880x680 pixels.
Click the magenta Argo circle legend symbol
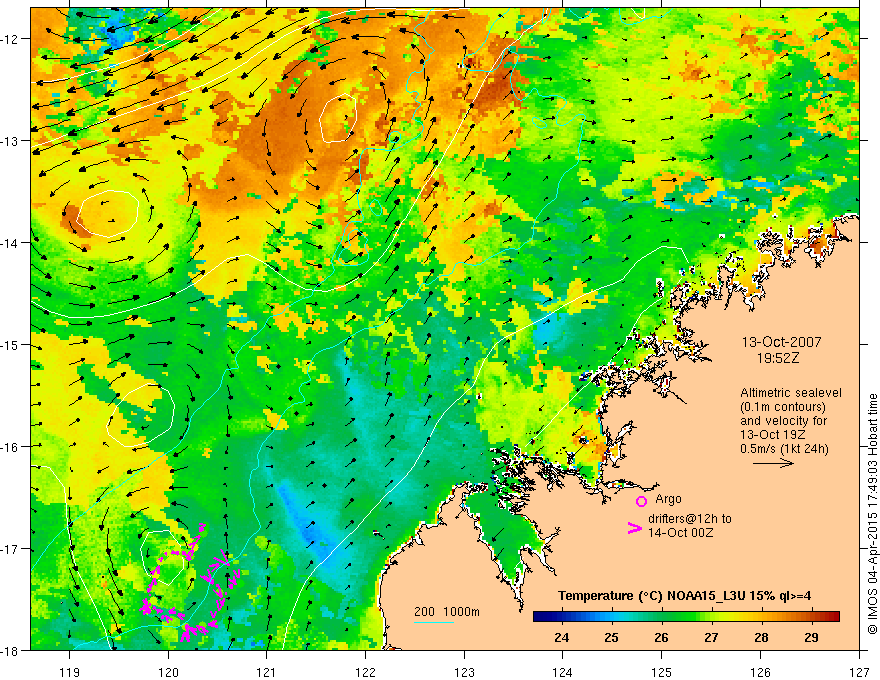tap(641, 501)
